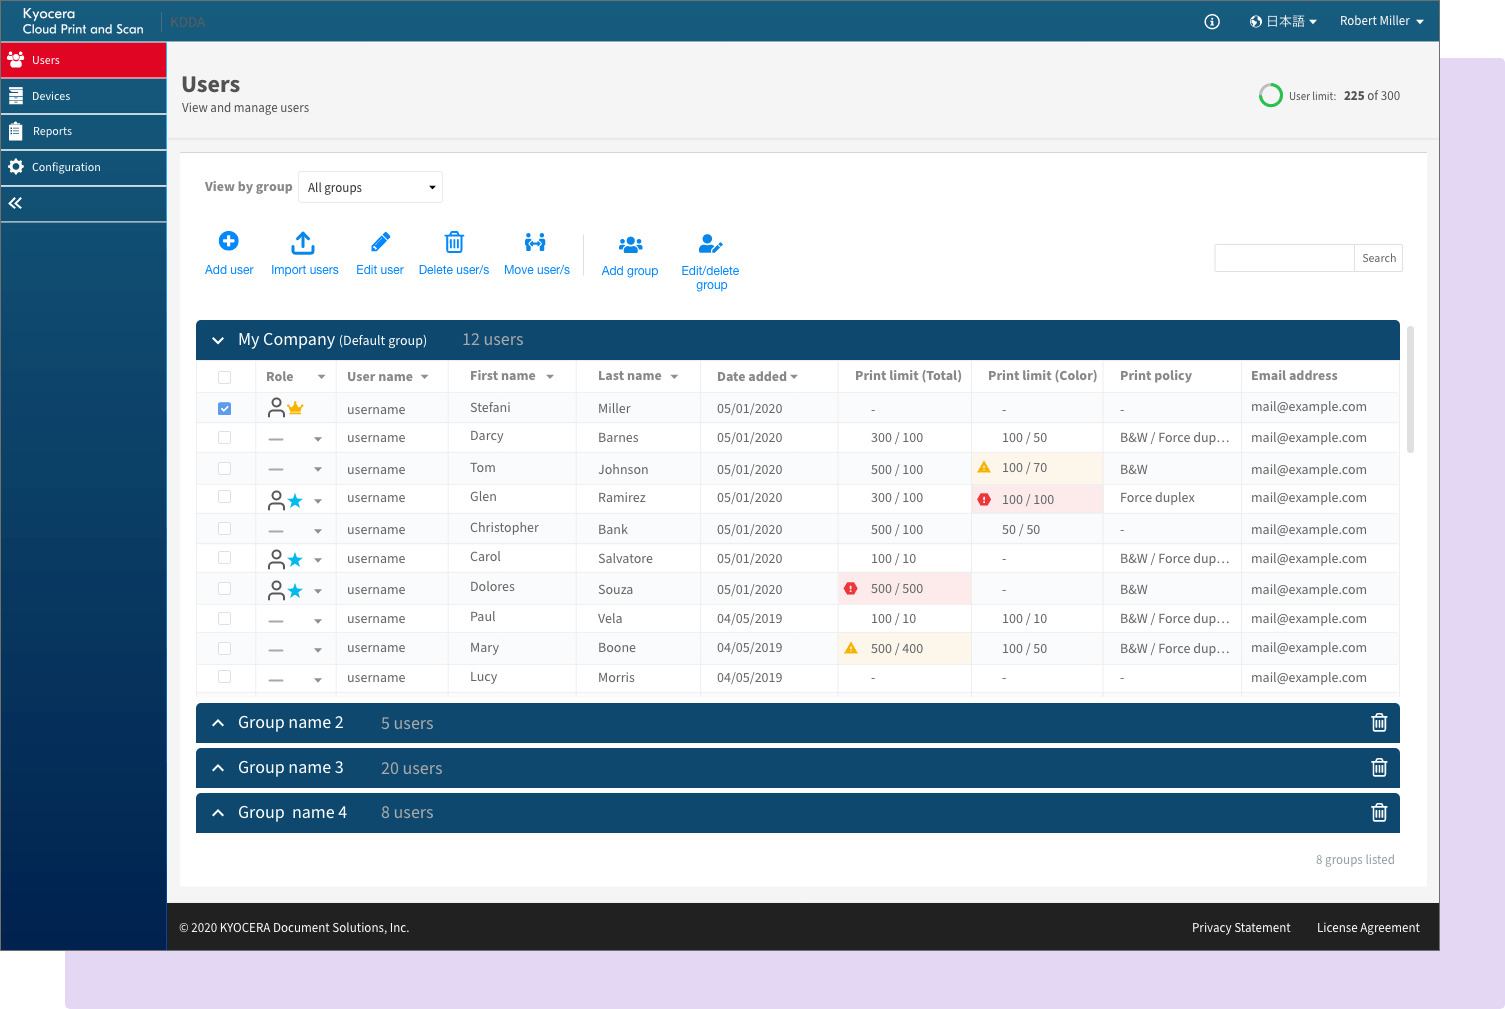Check the checkbox for Darcy Barnes
The height and width of the screenshot is (1009, 1505).
[224, 437]
